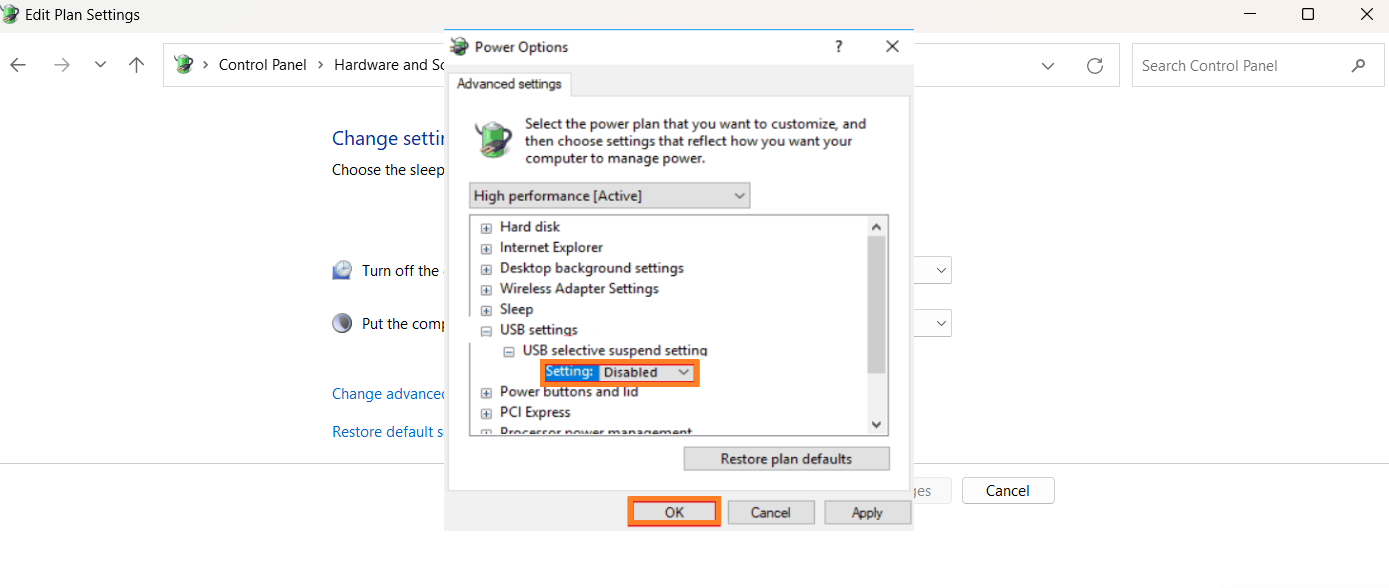Click Restore plan defaults button
1389x588 pixels.
(786, 459)
